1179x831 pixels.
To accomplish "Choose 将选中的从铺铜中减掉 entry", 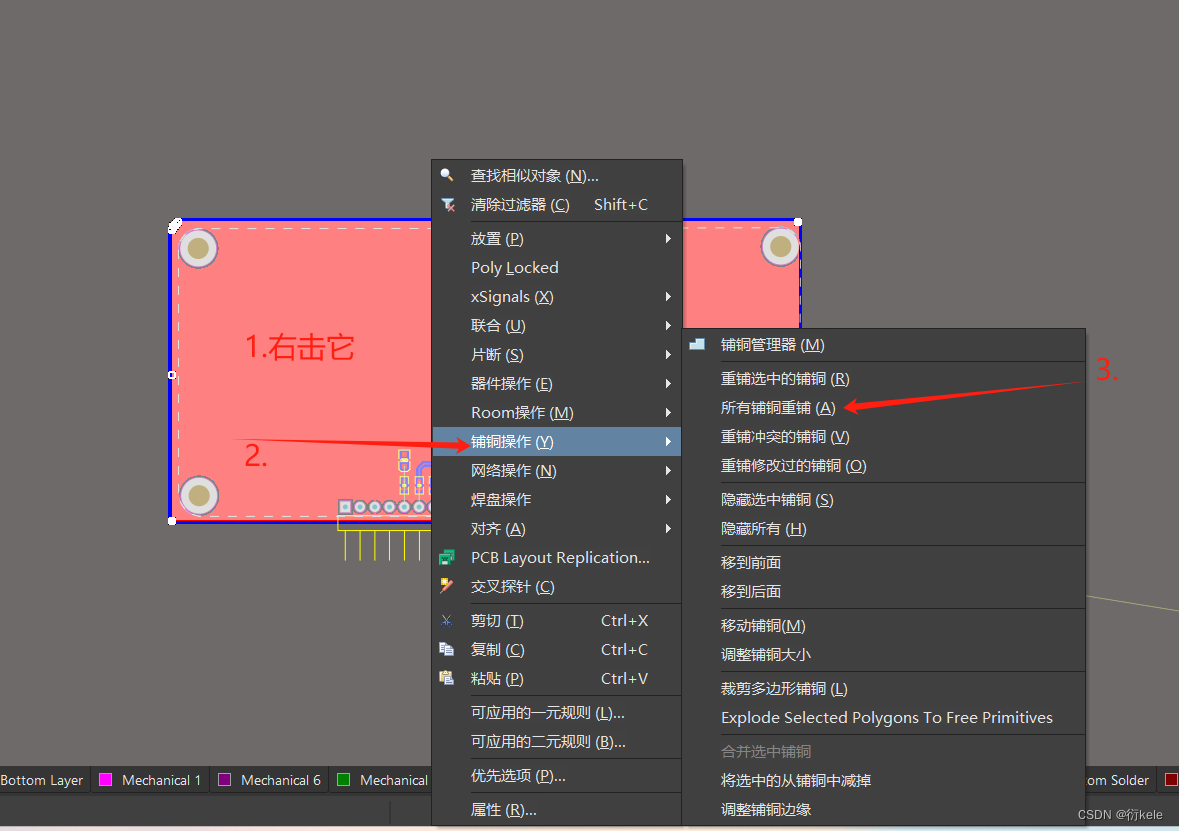I will [x=884, y=781].
